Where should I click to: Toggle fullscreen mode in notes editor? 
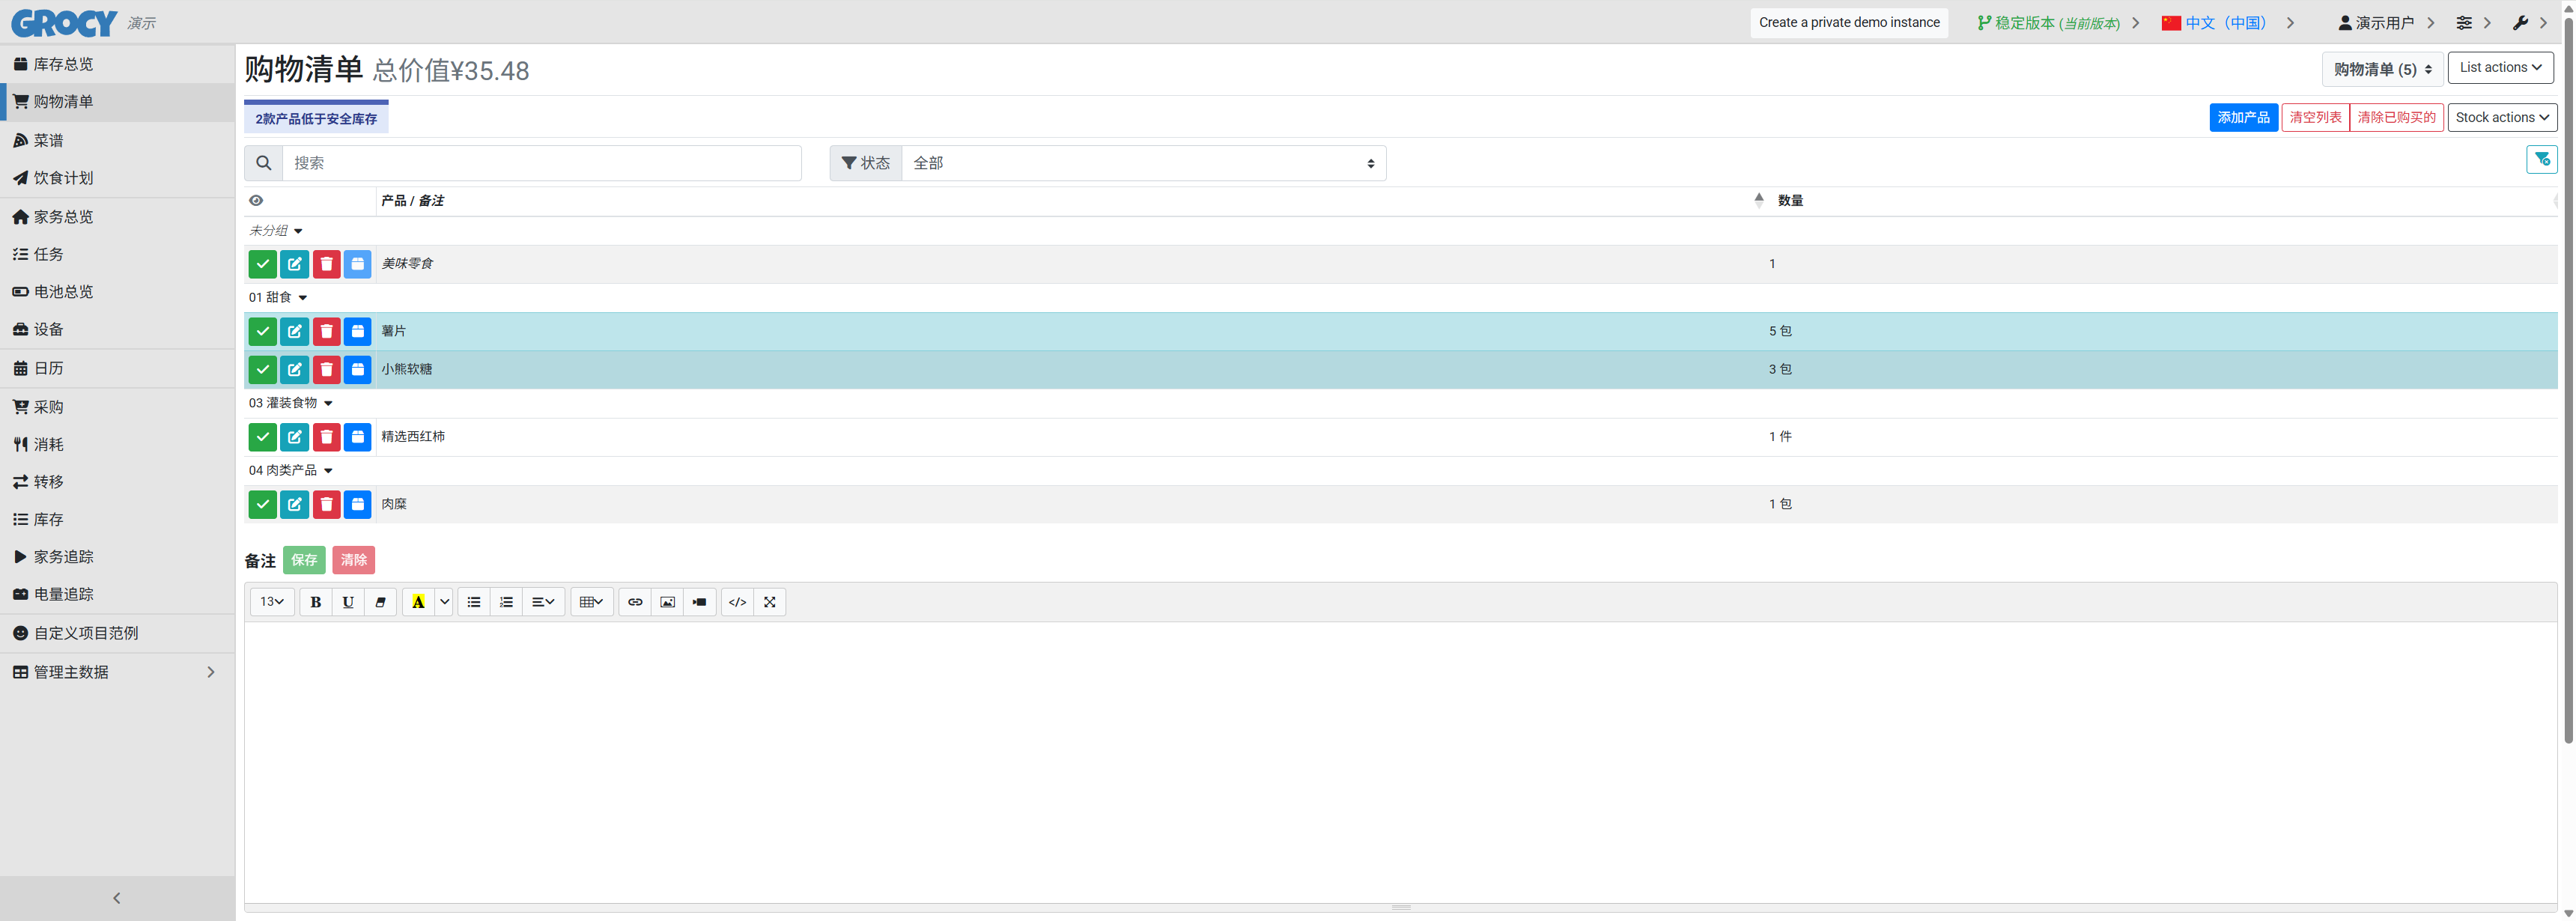coord(769,602)
